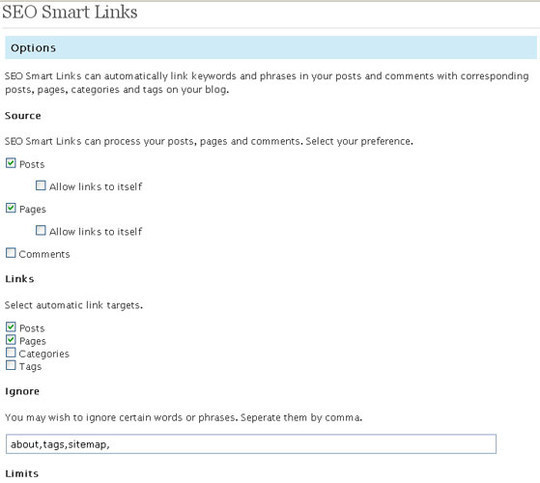Enable Allow links to itself under Source Pages
This screenshot has width=540, height=483.
(x=41, y=230)
